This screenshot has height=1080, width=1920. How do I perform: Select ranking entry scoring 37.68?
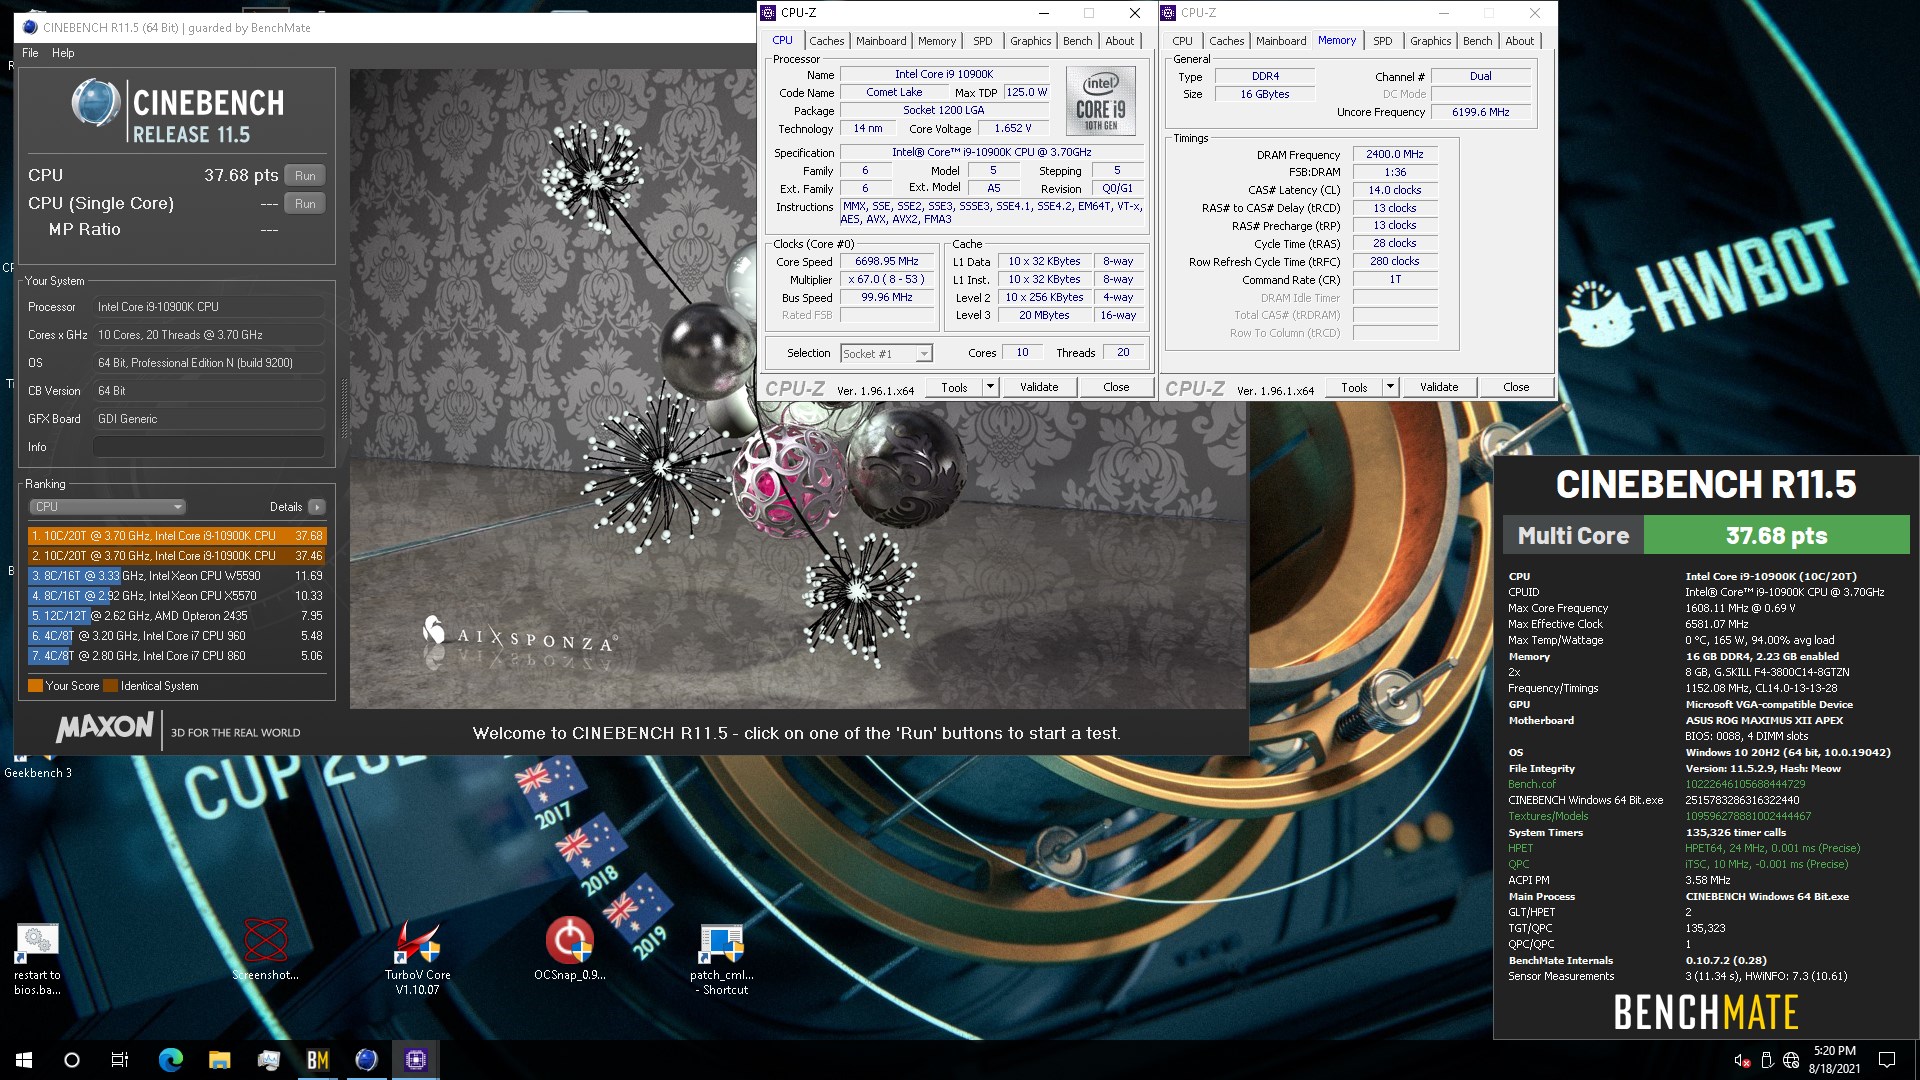[177, 536]
